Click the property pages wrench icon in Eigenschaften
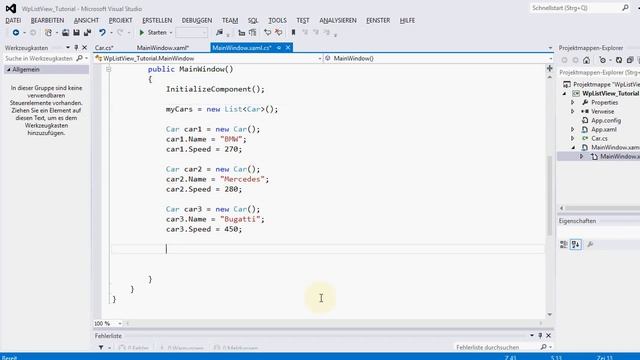 (x=590, y=244)
